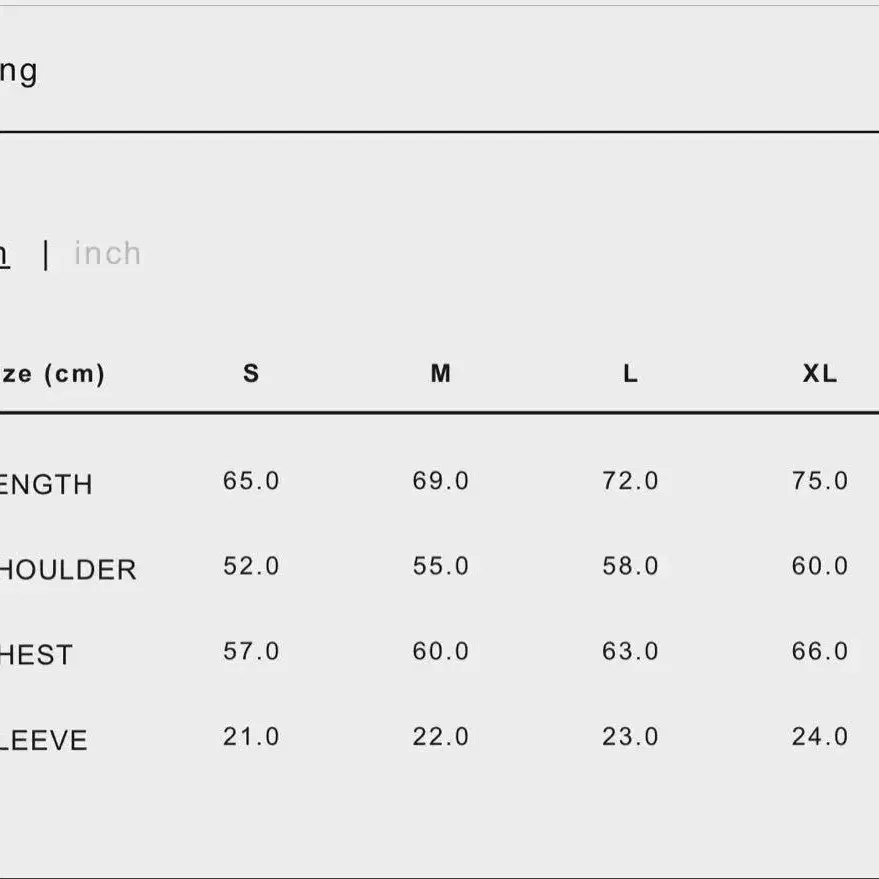Click the LENGTH row label
879x879 pixels.
click(x=46, y=485)
